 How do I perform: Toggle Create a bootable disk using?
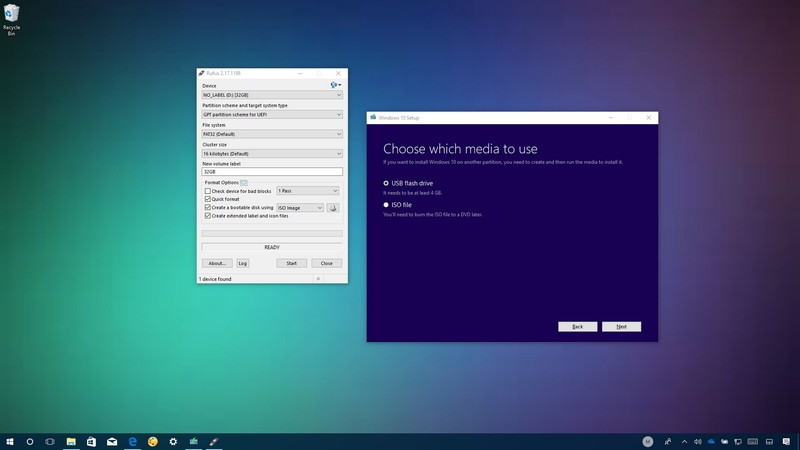tap(208, 208)
